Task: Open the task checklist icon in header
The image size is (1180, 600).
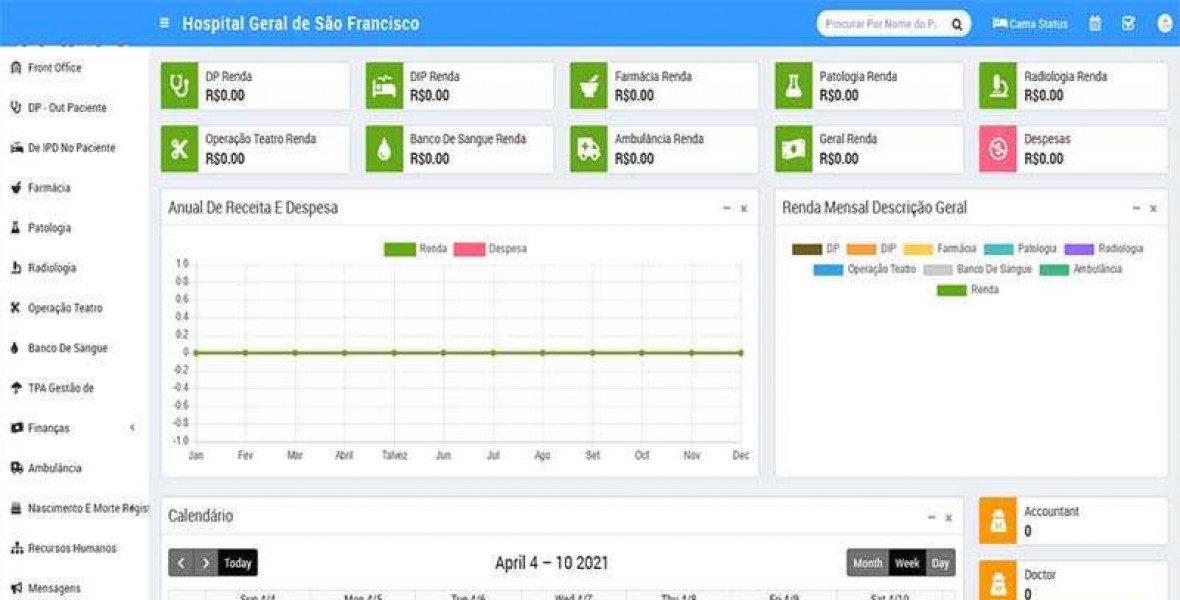Action: tap(1128, 24)
